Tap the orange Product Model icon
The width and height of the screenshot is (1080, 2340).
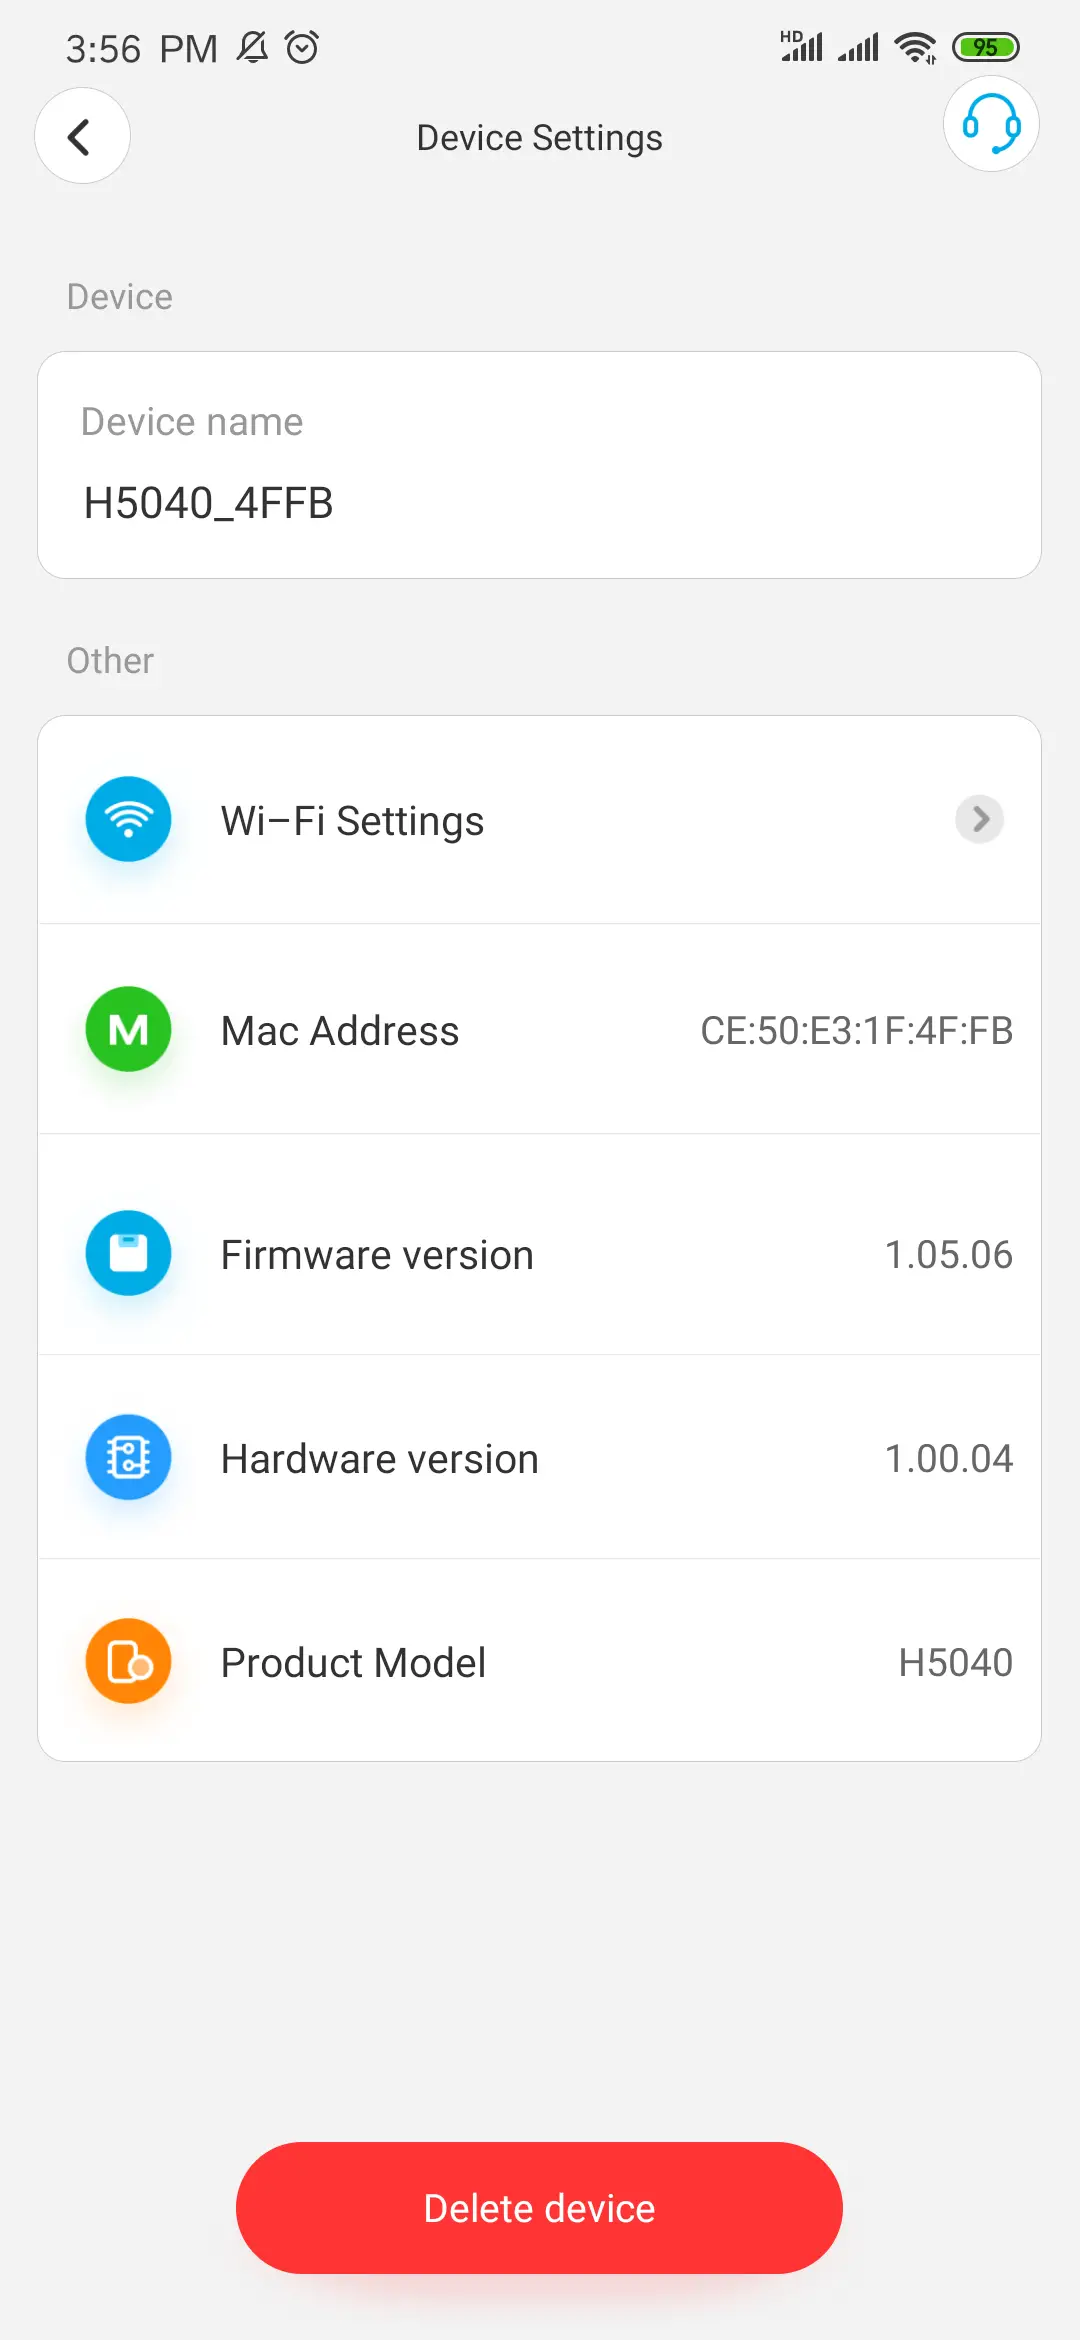click(x=128, y=1660)
